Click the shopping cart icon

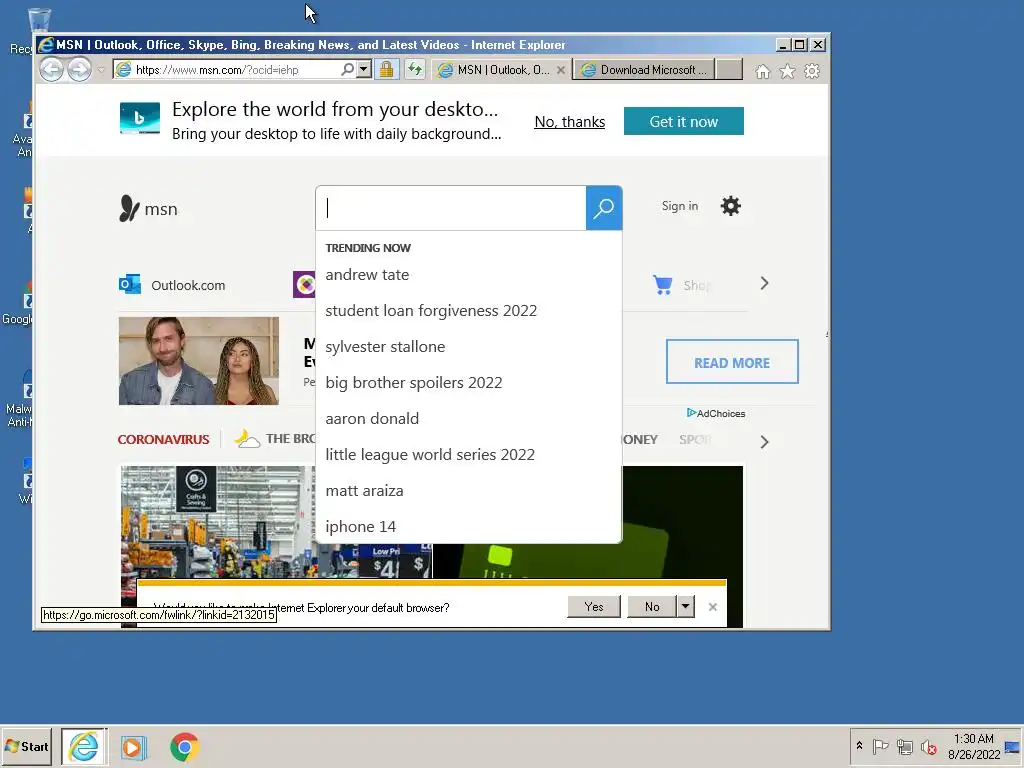pos(662,285)
